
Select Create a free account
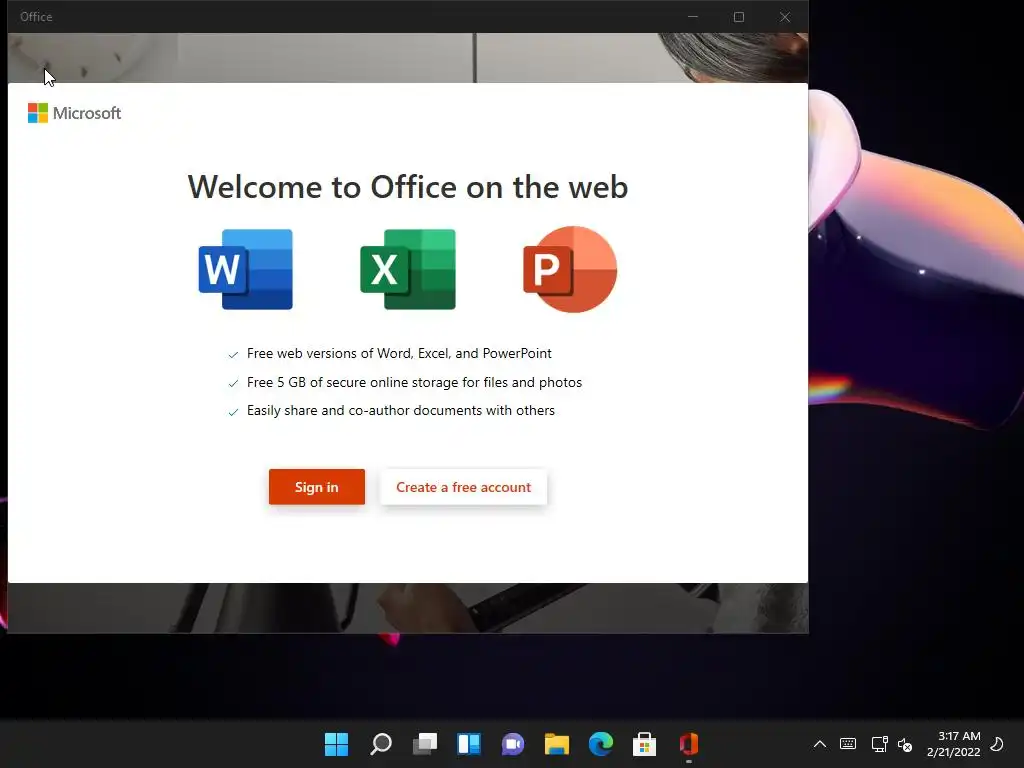pos(464,487)
